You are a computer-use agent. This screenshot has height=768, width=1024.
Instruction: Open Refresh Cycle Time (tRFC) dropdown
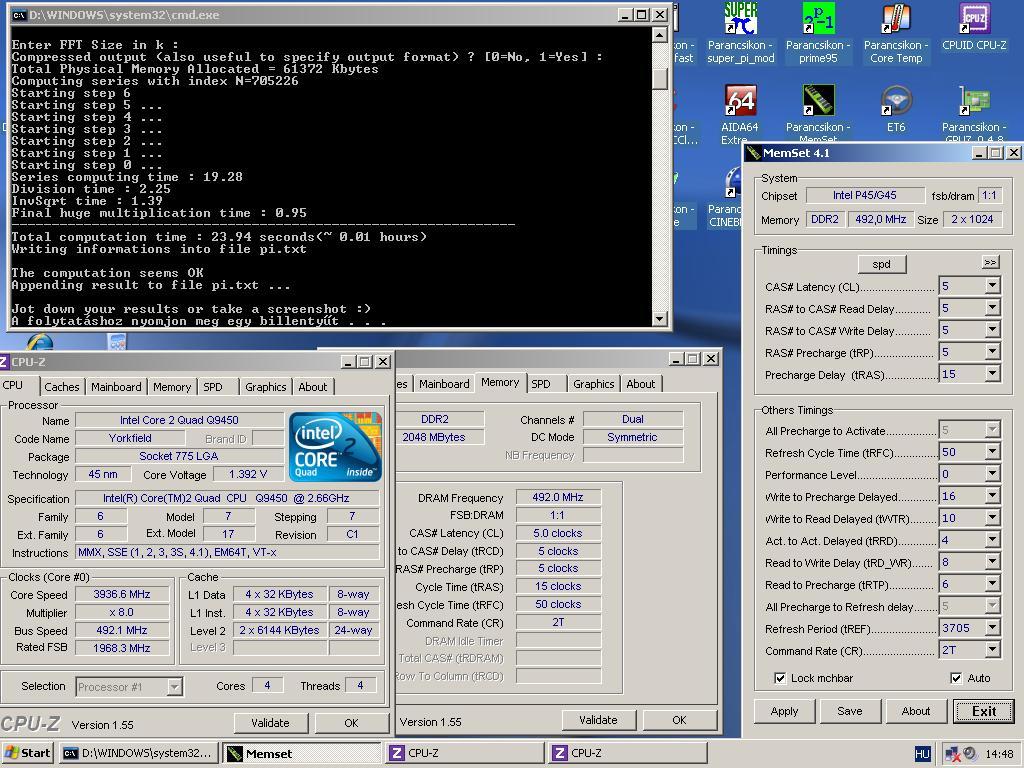[992, 452]
